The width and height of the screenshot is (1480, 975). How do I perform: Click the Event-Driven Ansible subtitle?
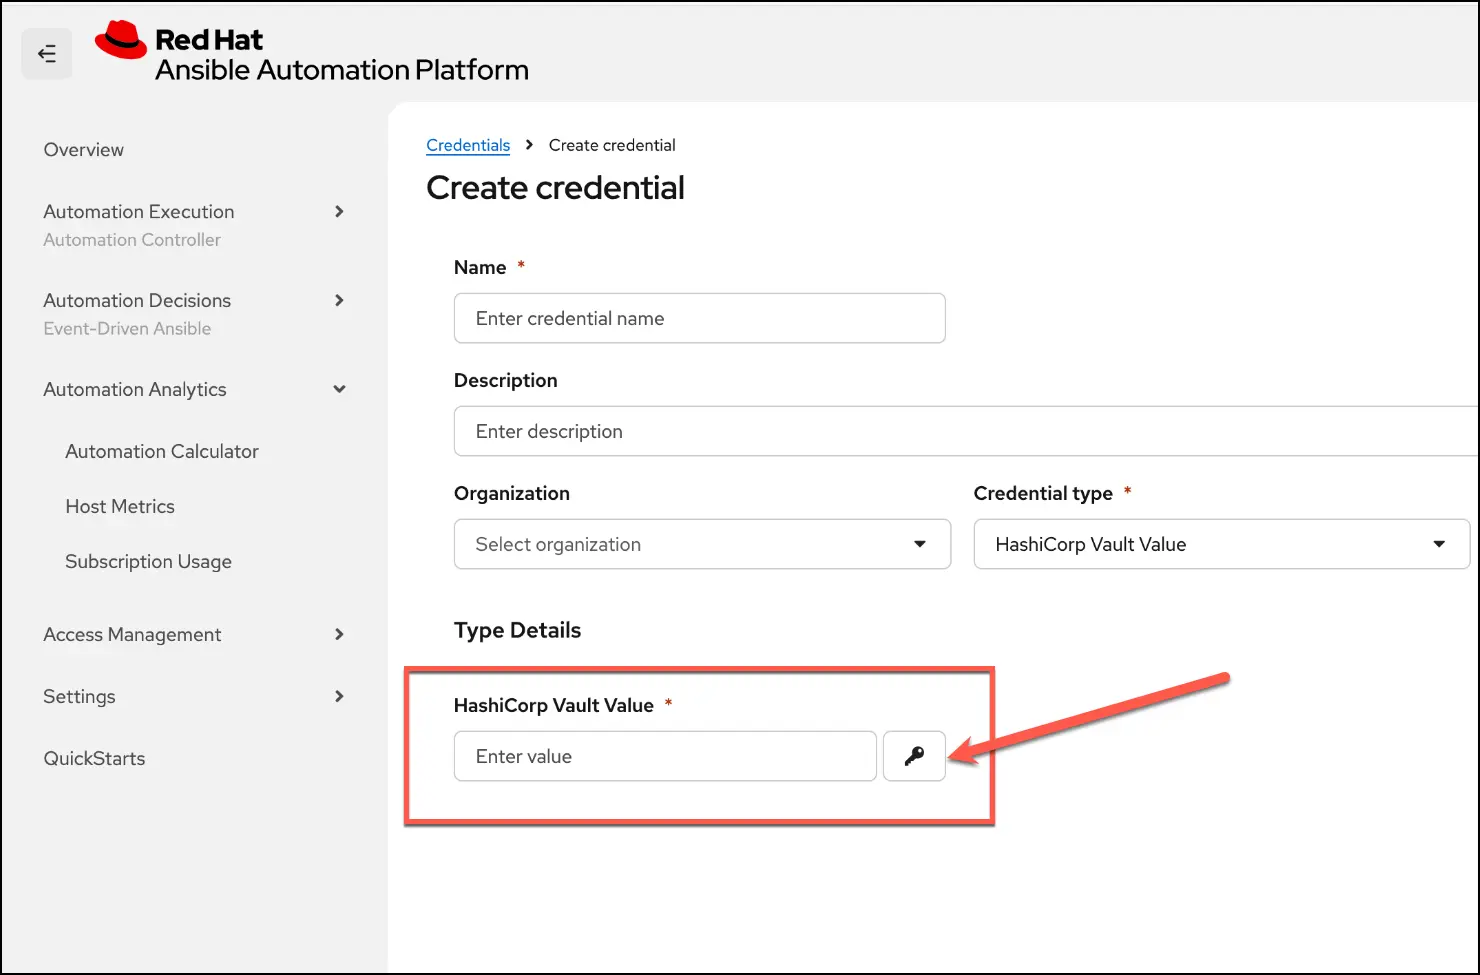(127, 329)
